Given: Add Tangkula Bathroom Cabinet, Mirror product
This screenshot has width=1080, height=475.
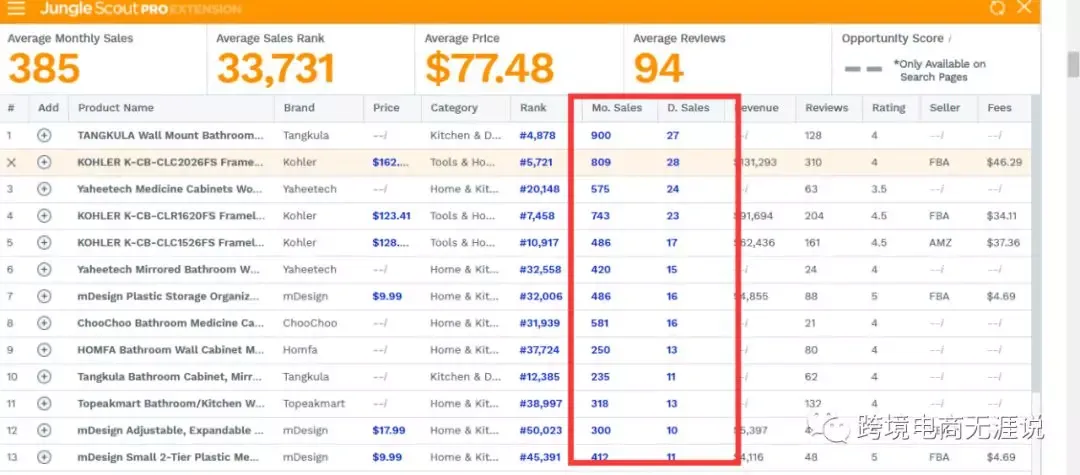Looking at the screenshot, I should pos(44,377).
